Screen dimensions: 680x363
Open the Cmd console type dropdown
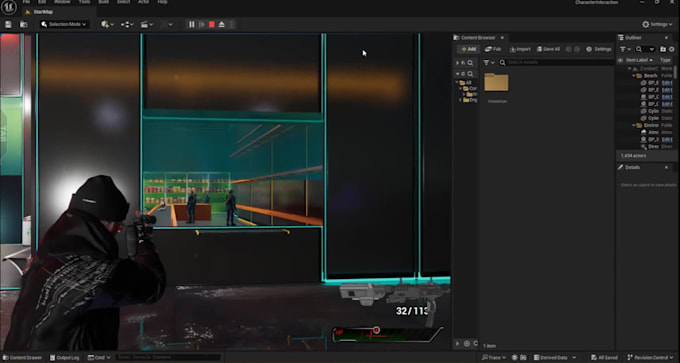click(99, 358)
